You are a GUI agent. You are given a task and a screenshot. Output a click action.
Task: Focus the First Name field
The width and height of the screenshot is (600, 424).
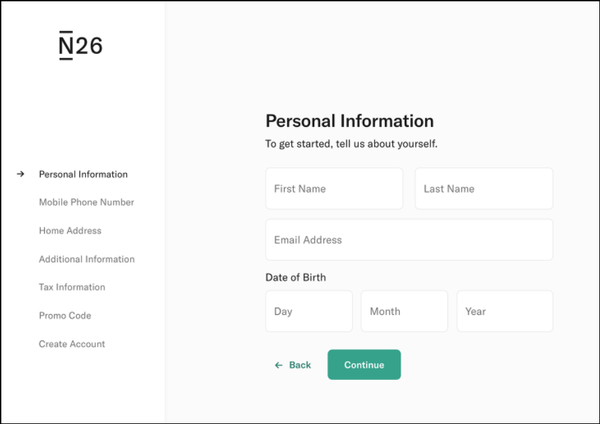(x=334, y=189)
